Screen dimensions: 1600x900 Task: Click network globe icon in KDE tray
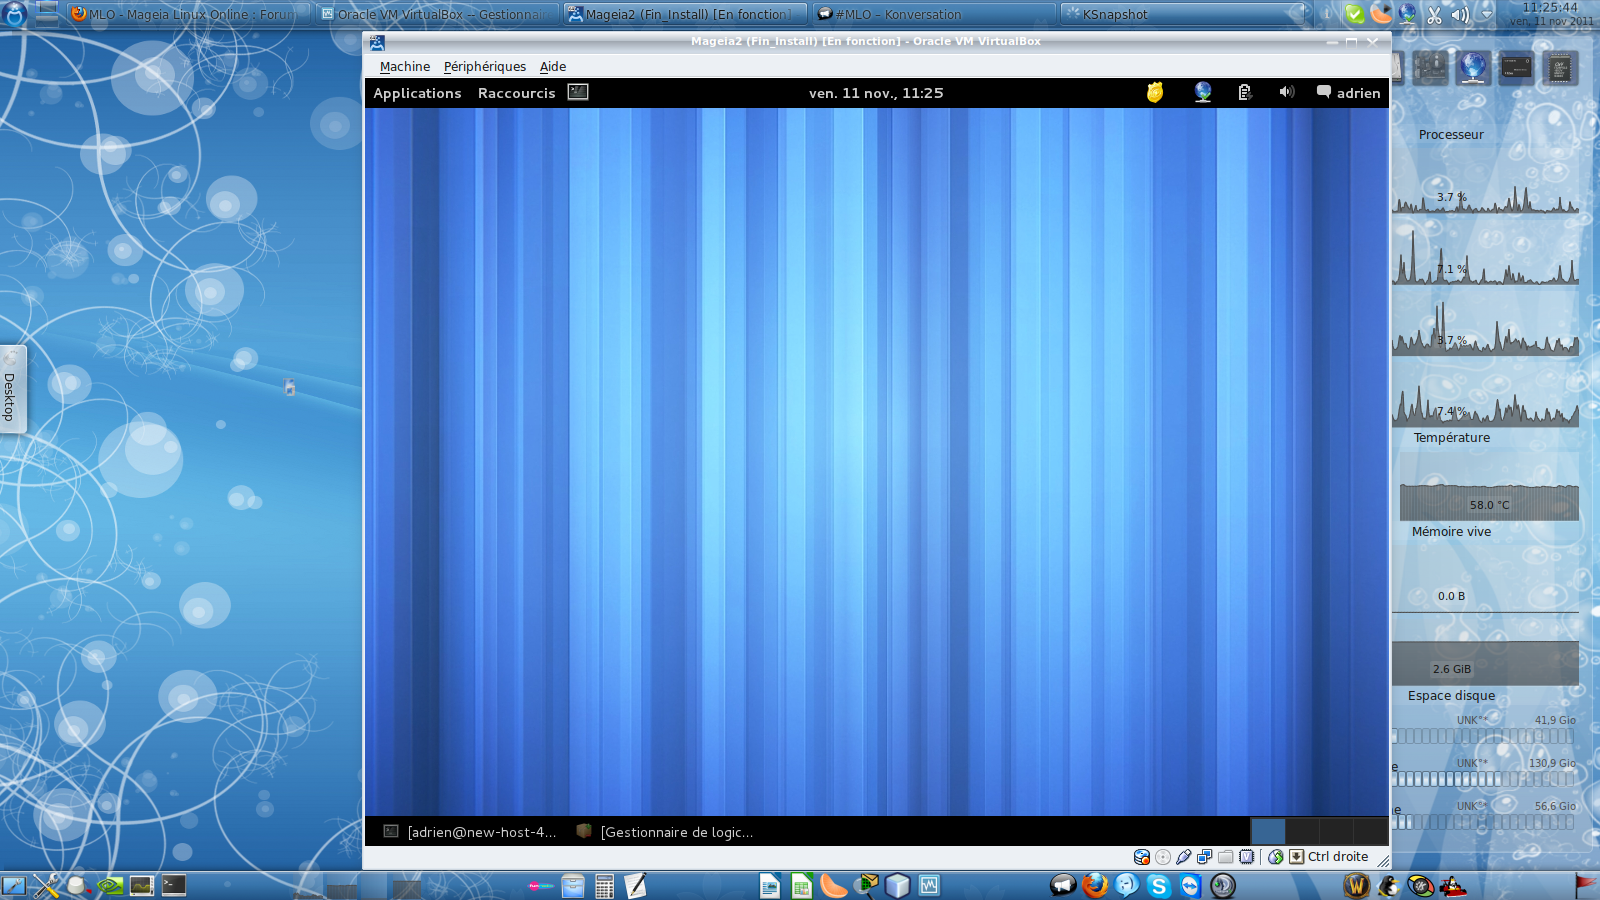1408,14
